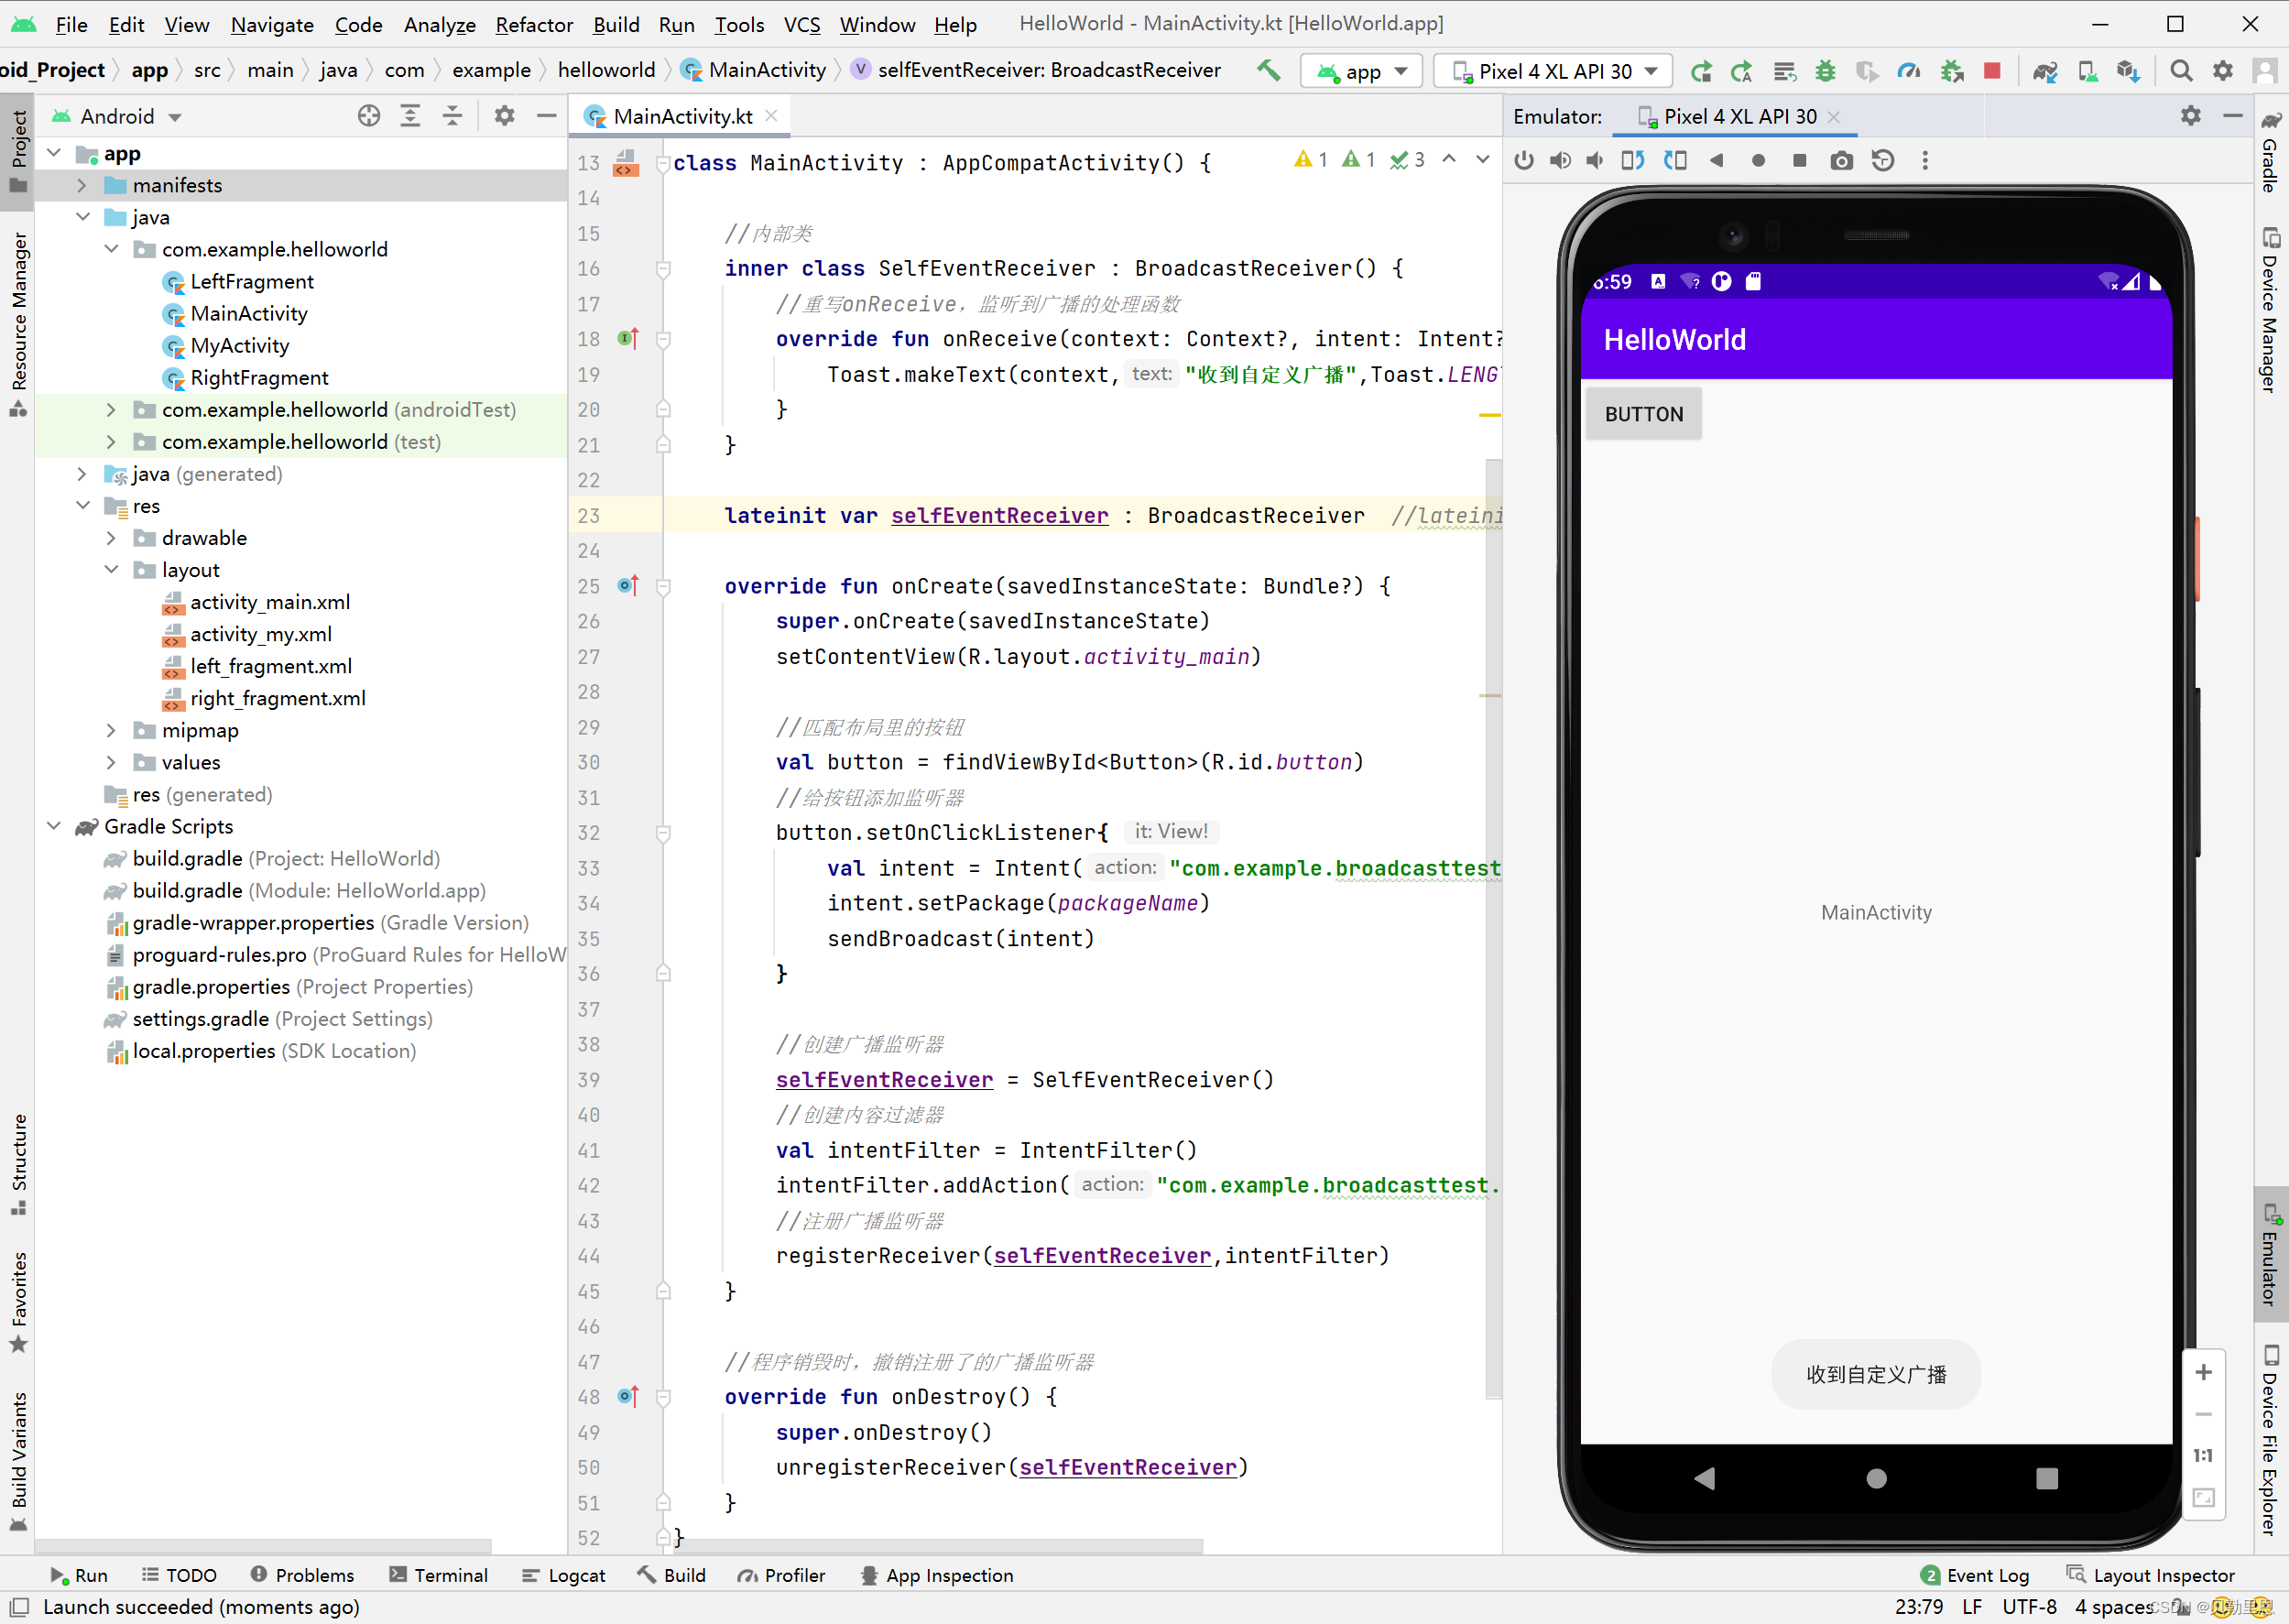This screenshot has height=1624, width=2289.
Task: Open activity_main.xml in layout folder
Action: pos(269,602)
